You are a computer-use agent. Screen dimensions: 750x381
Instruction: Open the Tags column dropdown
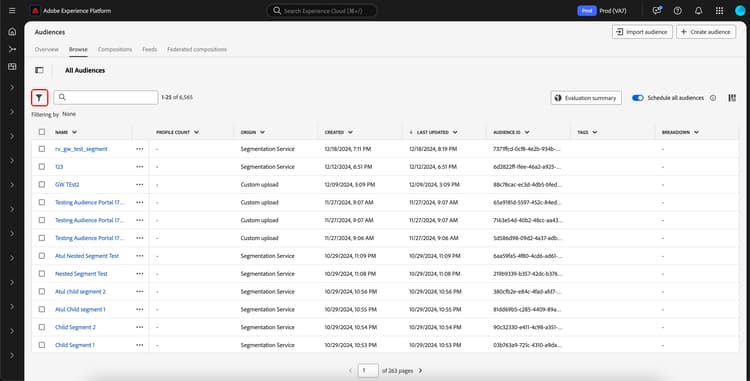pos(595,132)
